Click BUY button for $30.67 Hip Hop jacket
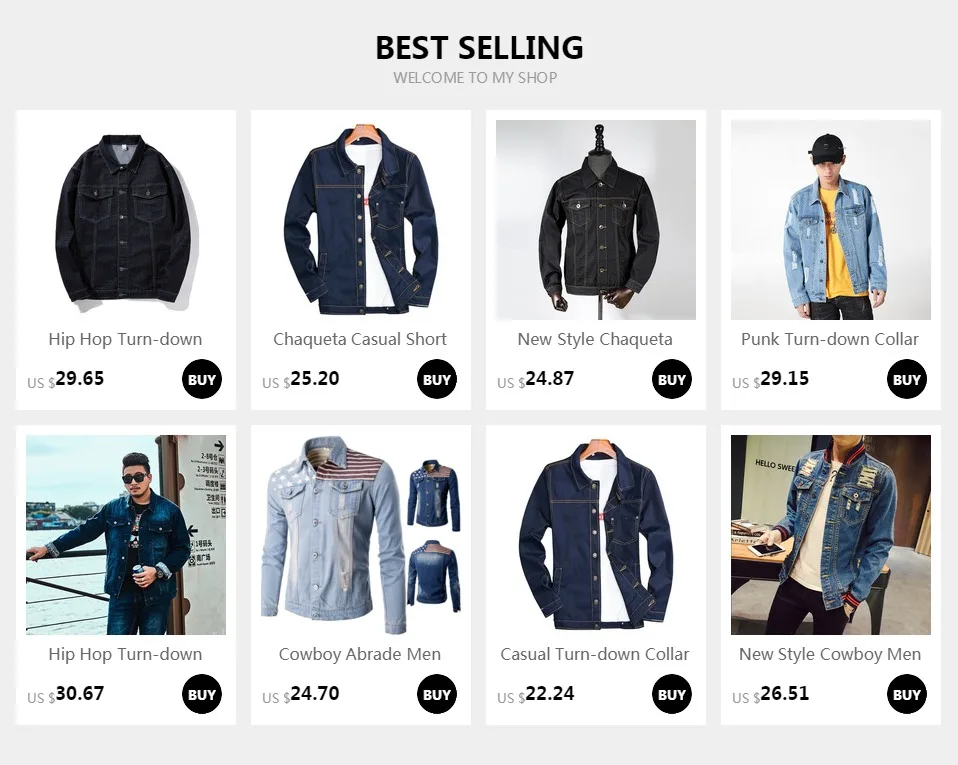Viewport: 958px width, 765px height. (x=202, y=694)
